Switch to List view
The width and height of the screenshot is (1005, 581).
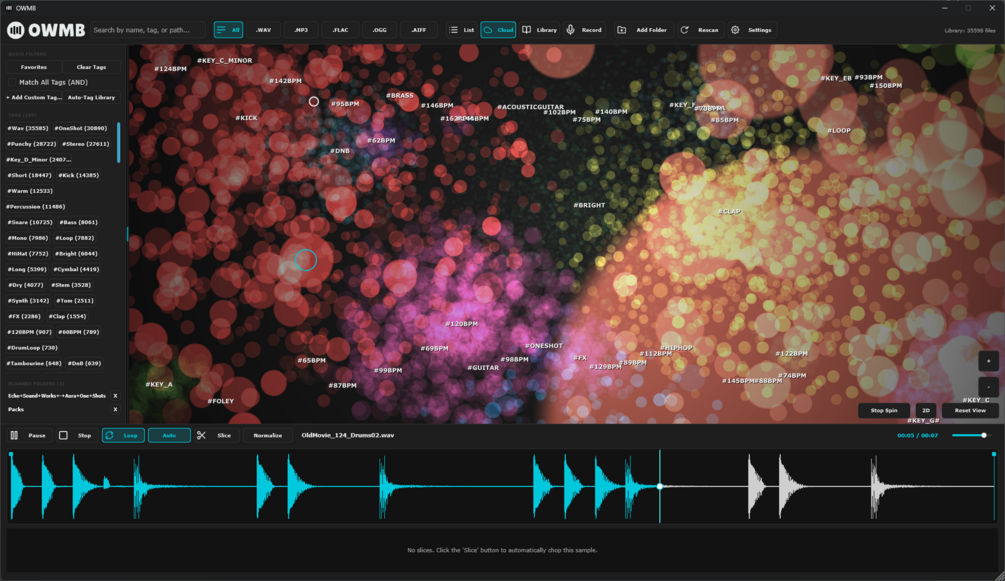pos(462,30)
